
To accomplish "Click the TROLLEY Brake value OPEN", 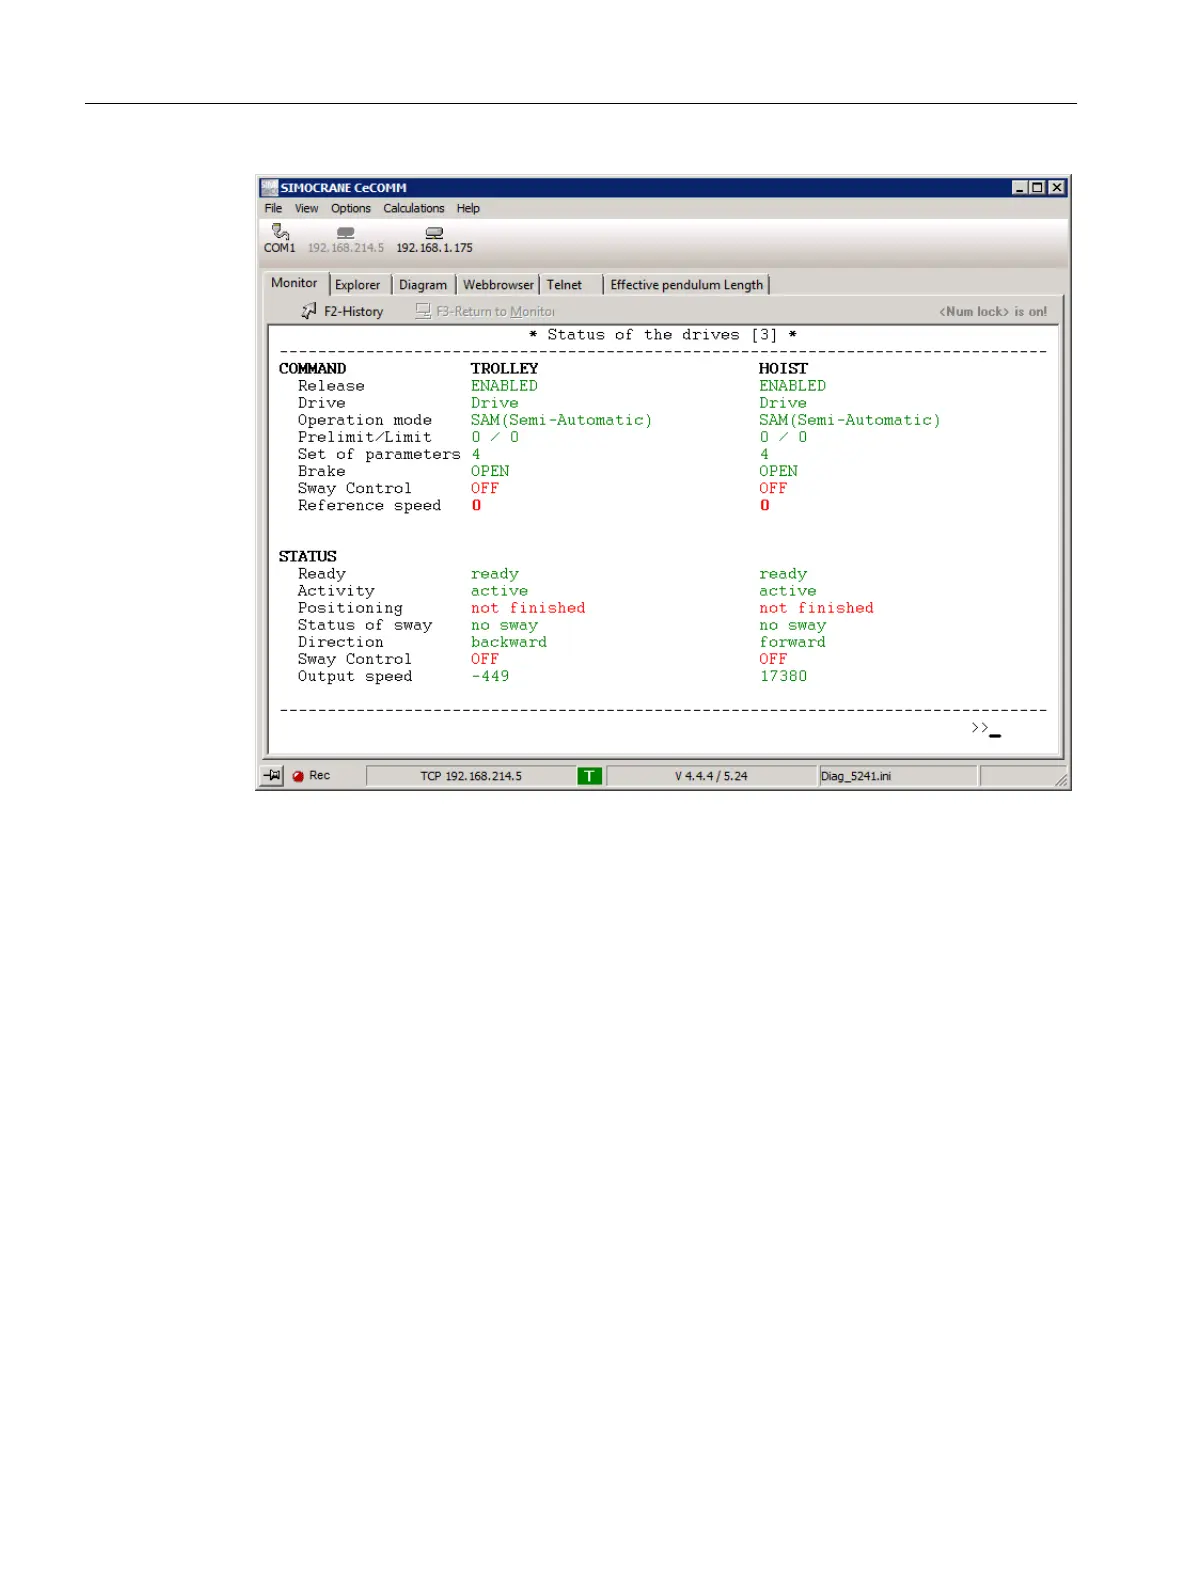I will 490,471.
